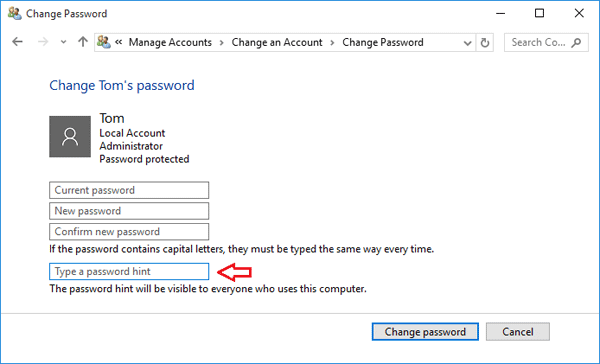Go back using the back arrow

tap(17, 42)
